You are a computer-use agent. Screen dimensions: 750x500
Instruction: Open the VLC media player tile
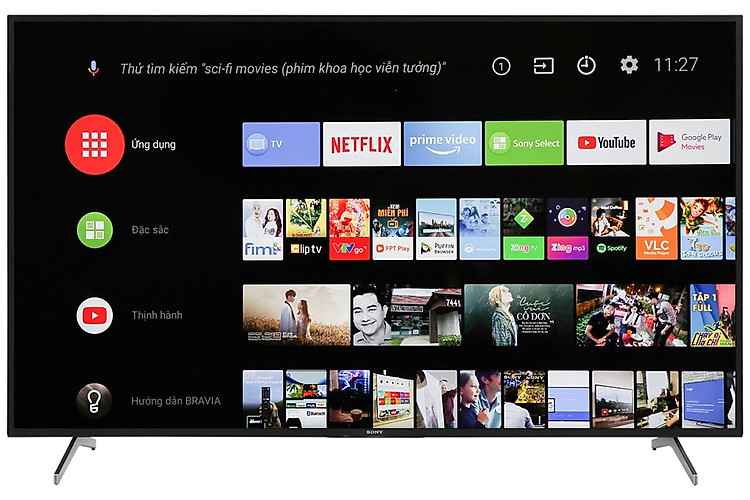(x=655, y=230)
